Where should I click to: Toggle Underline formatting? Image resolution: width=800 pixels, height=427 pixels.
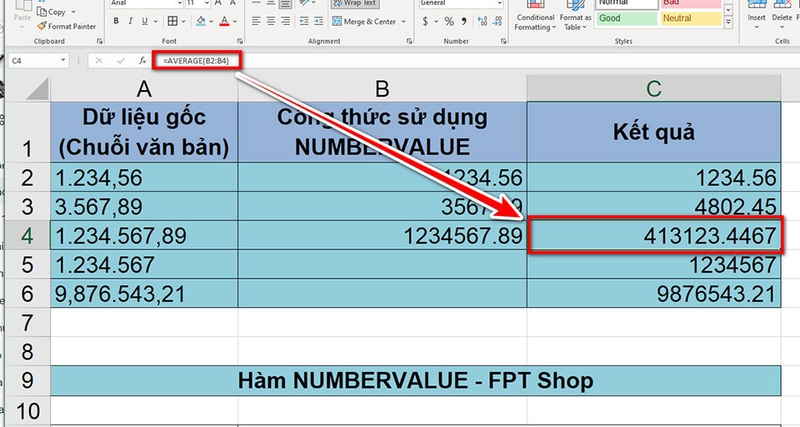144,21
